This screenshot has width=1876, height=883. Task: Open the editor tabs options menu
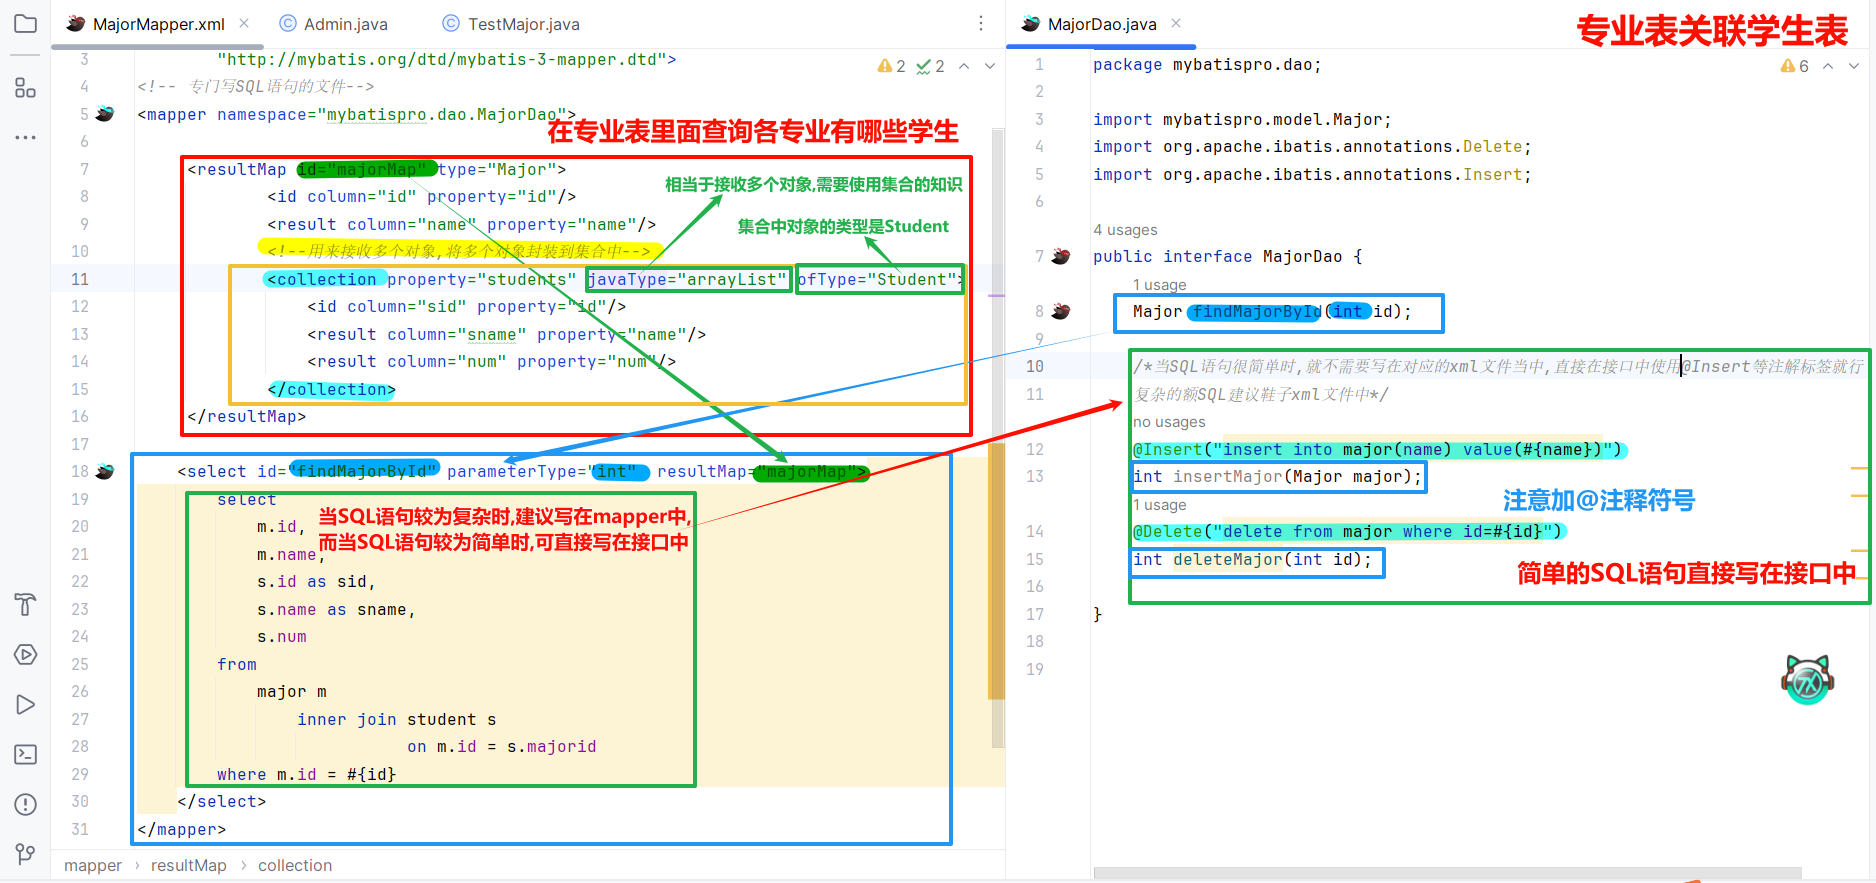click(x=981, y=23)
